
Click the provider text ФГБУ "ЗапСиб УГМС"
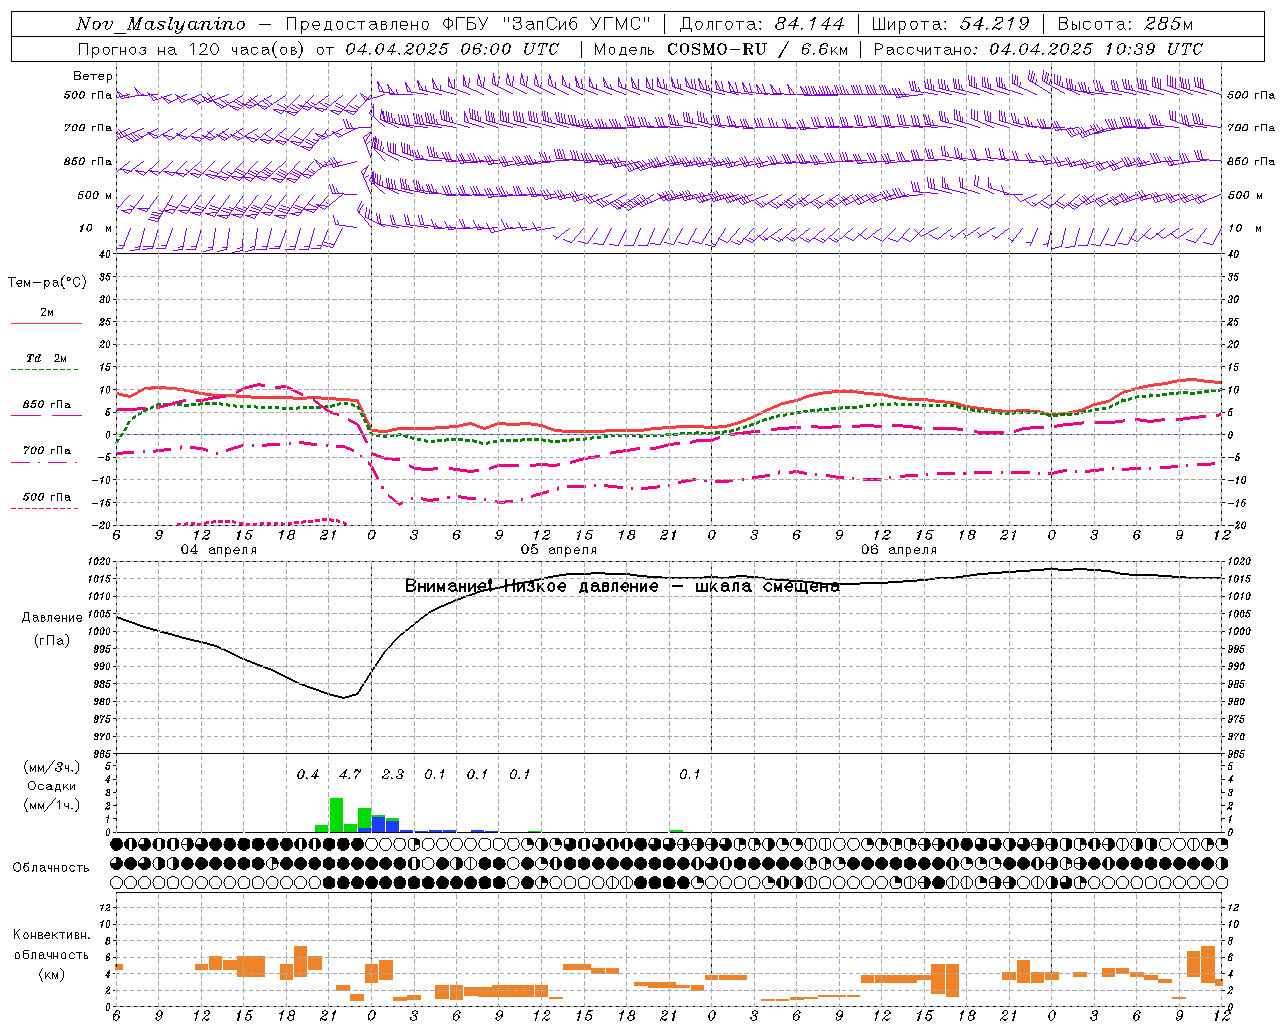click(547, 24)
